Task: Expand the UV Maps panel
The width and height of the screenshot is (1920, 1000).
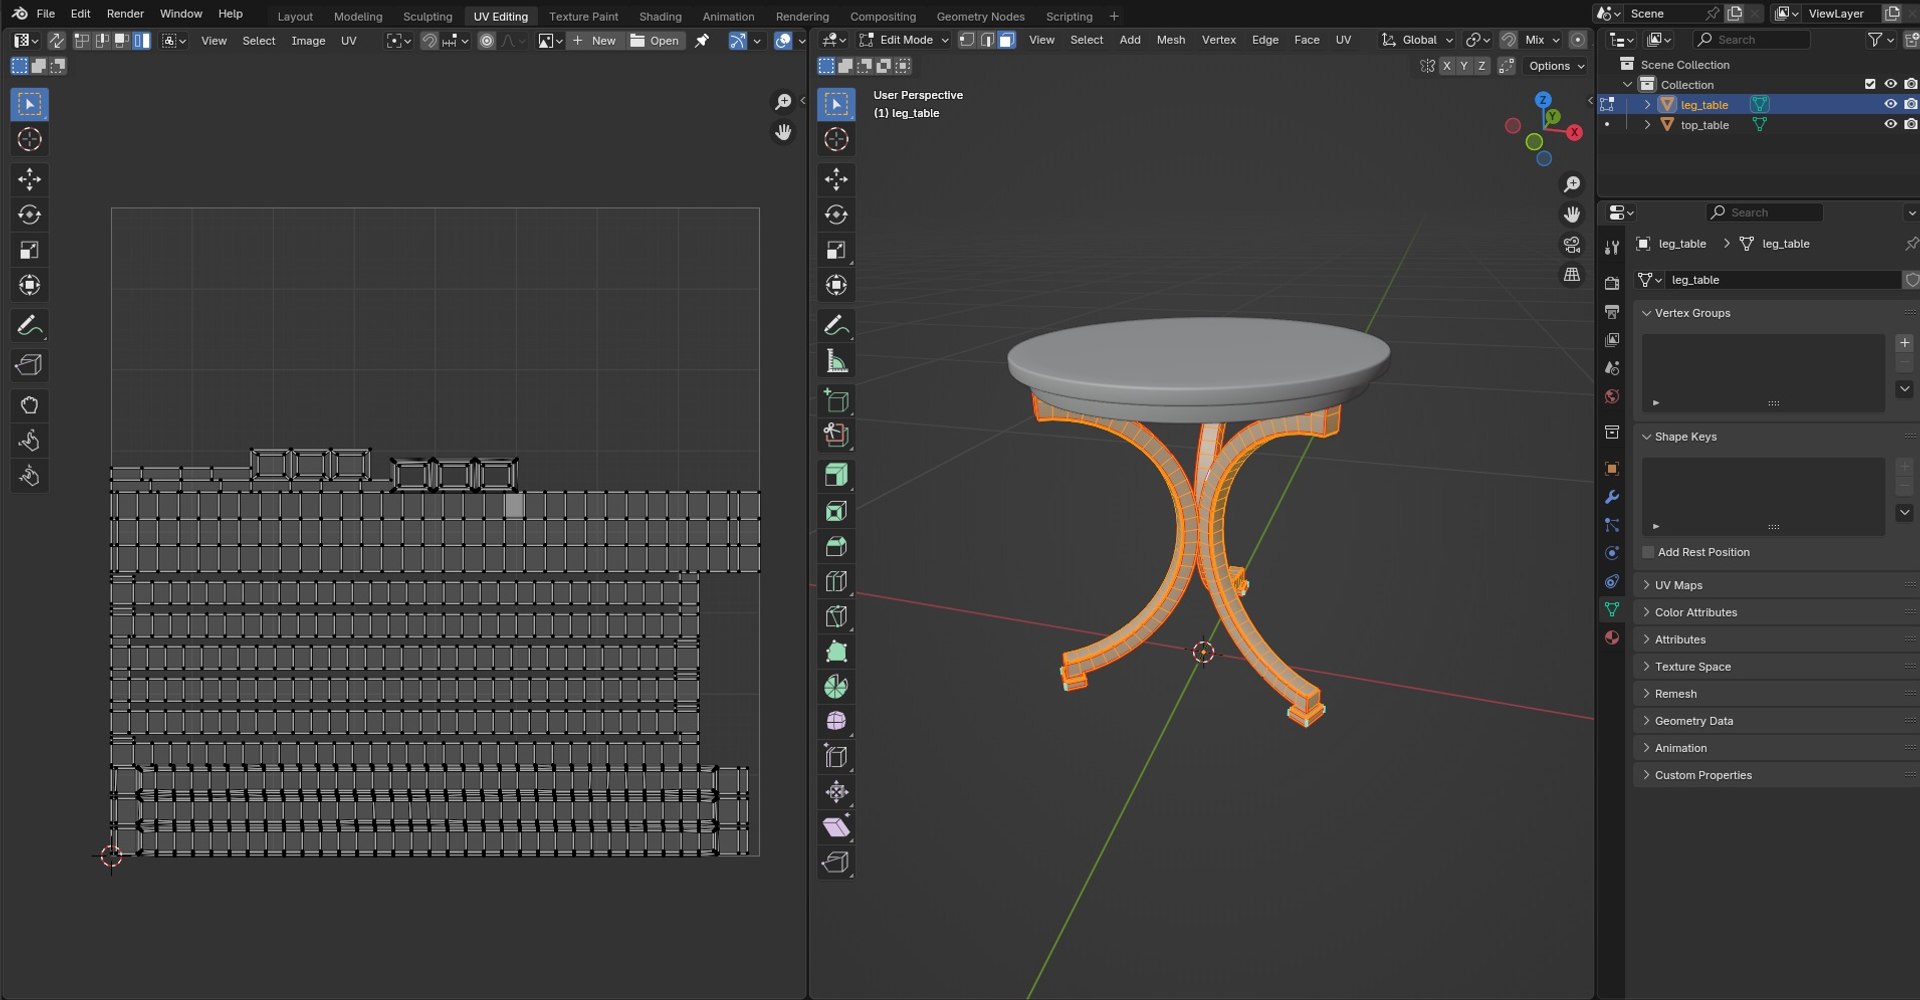Action: coord(1677,585)
